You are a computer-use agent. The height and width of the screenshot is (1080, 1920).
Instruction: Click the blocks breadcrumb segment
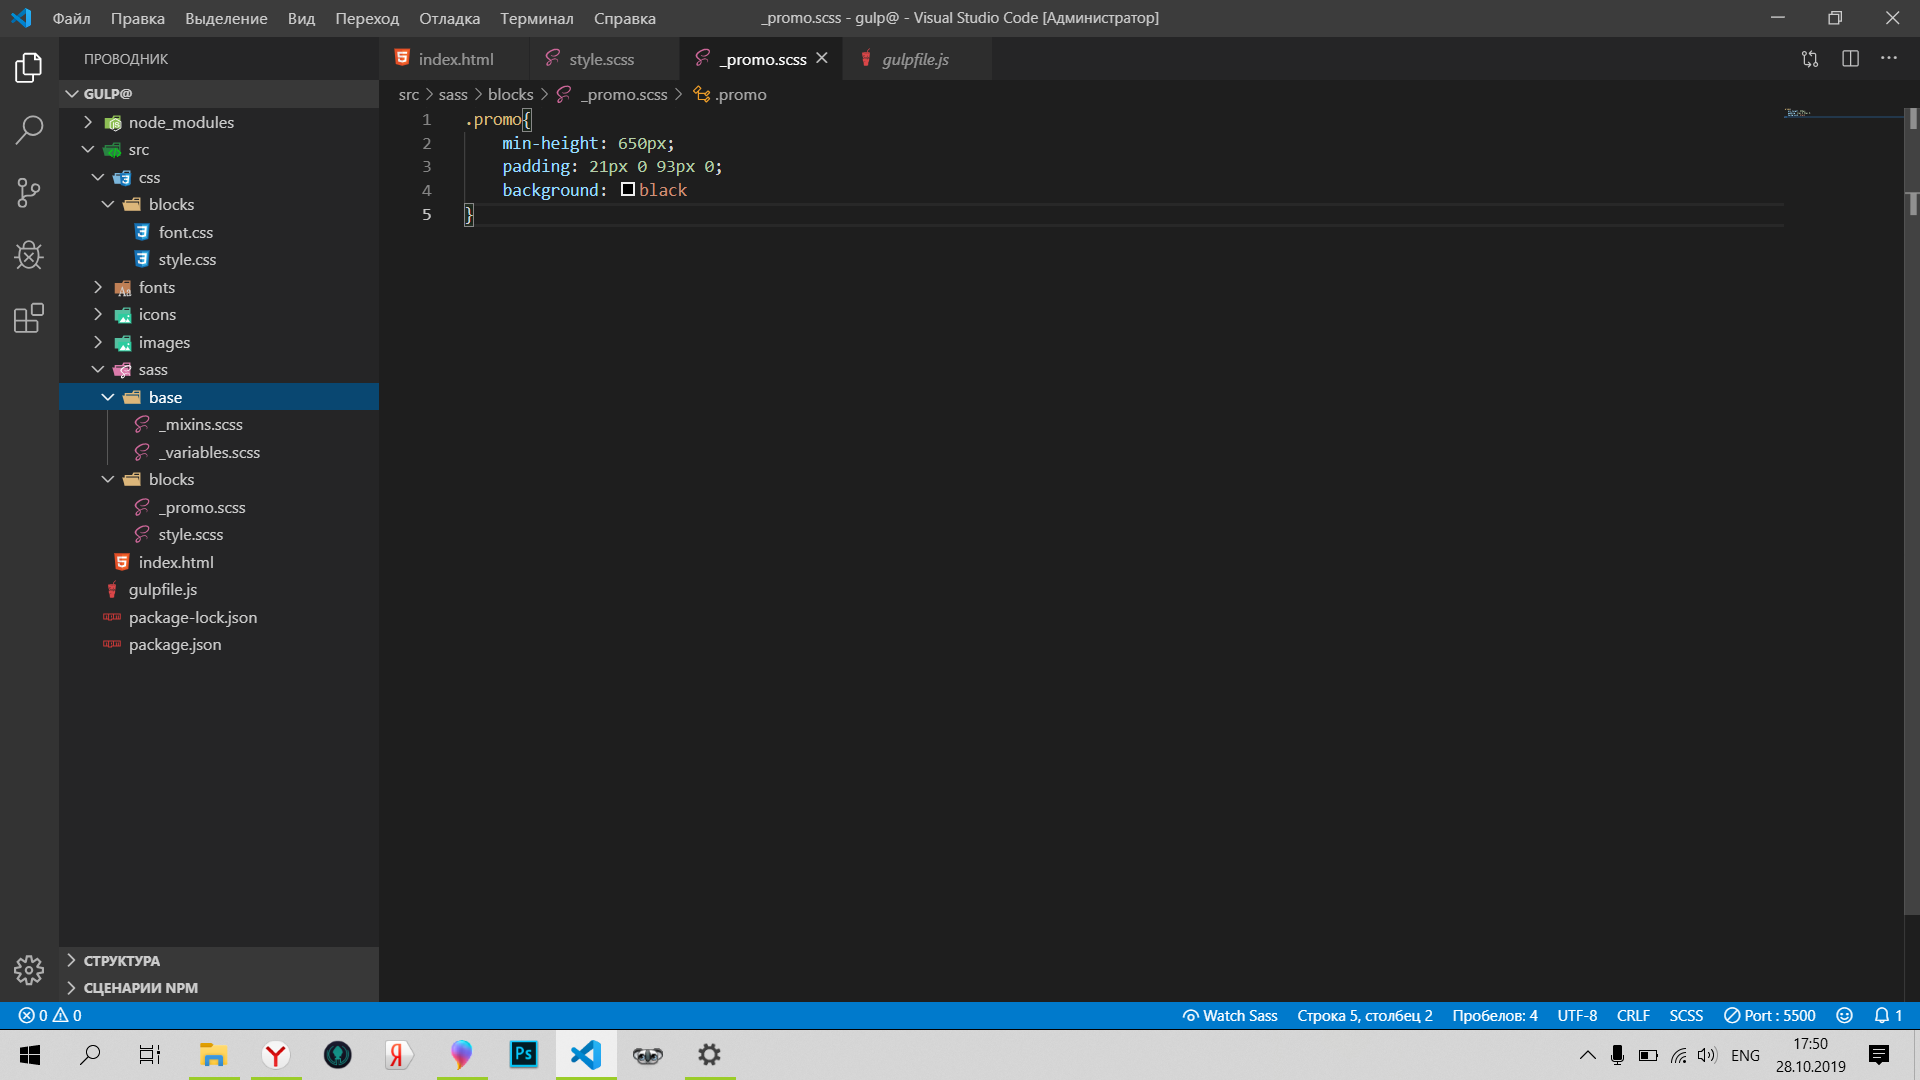pyautogui.click(x=510, y=94)
